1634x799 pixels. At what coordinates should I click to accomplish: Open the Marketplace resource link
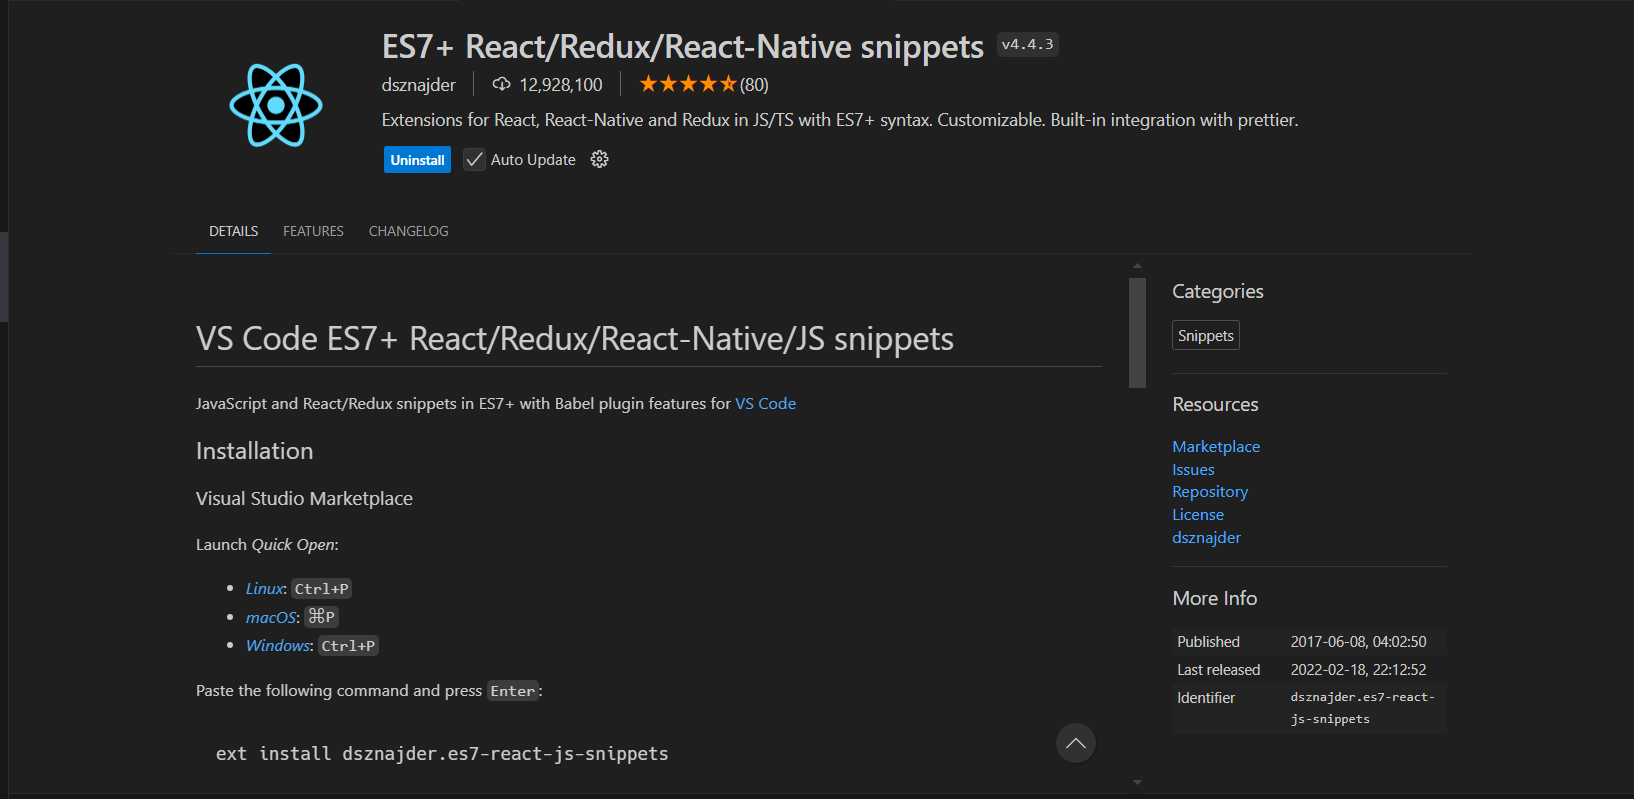pyautogui.click(x=1216, y=447)
